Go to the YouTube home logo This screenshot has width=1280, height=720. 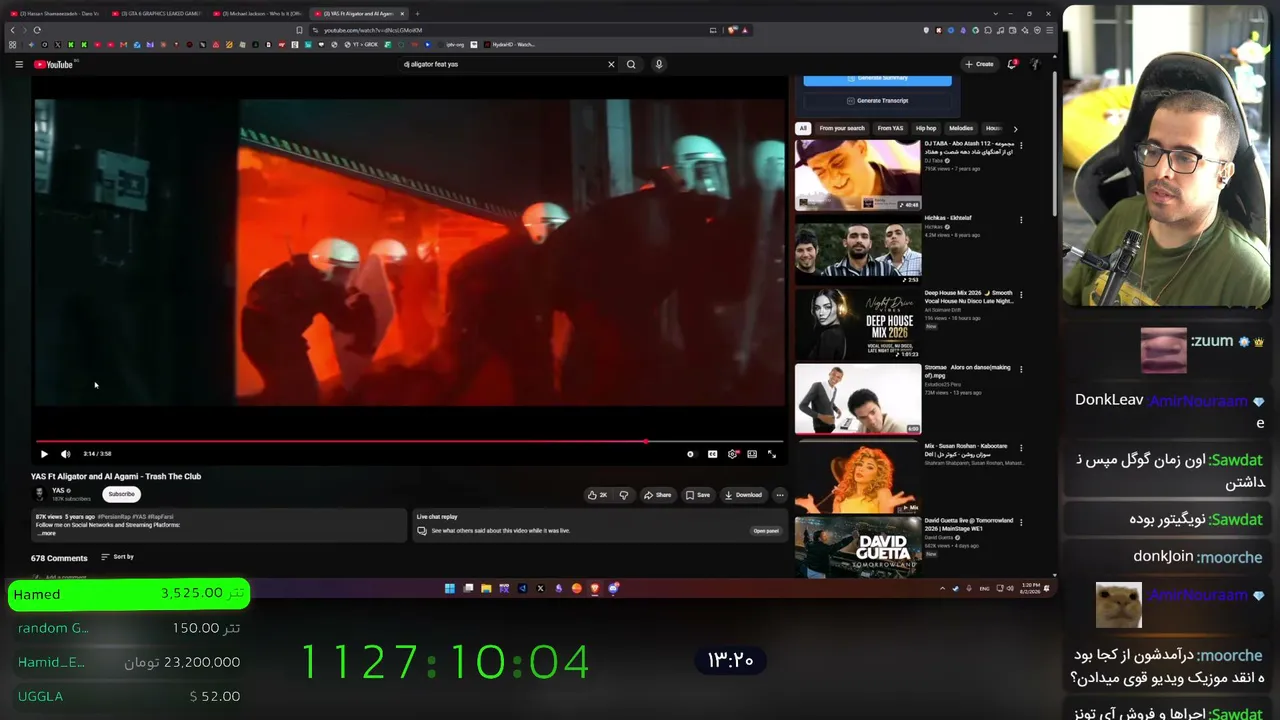pyautogui.click(x=54, y=64)
